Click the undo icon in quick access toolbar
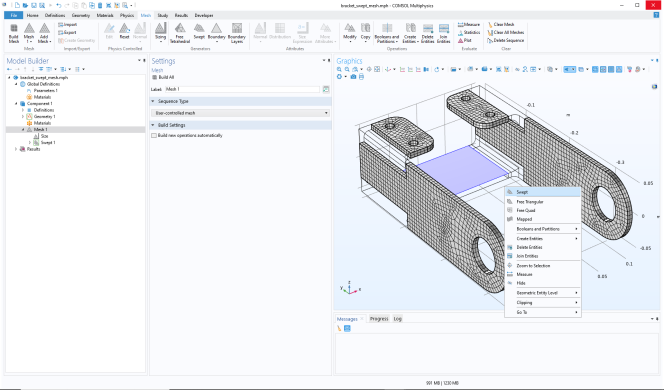This screenshot has width=664, height=390. coord(58,6)
